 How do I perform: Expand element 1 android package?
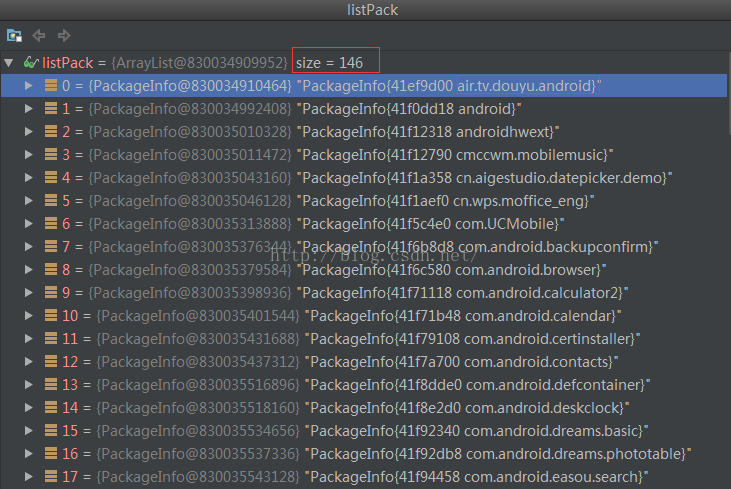[x=28, y=109]
